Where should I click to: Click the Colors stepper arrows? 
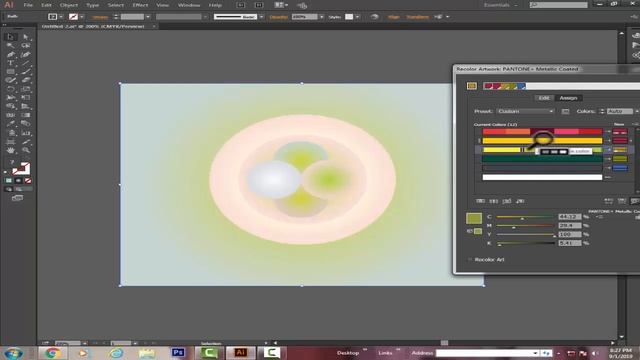click(601, 111)
